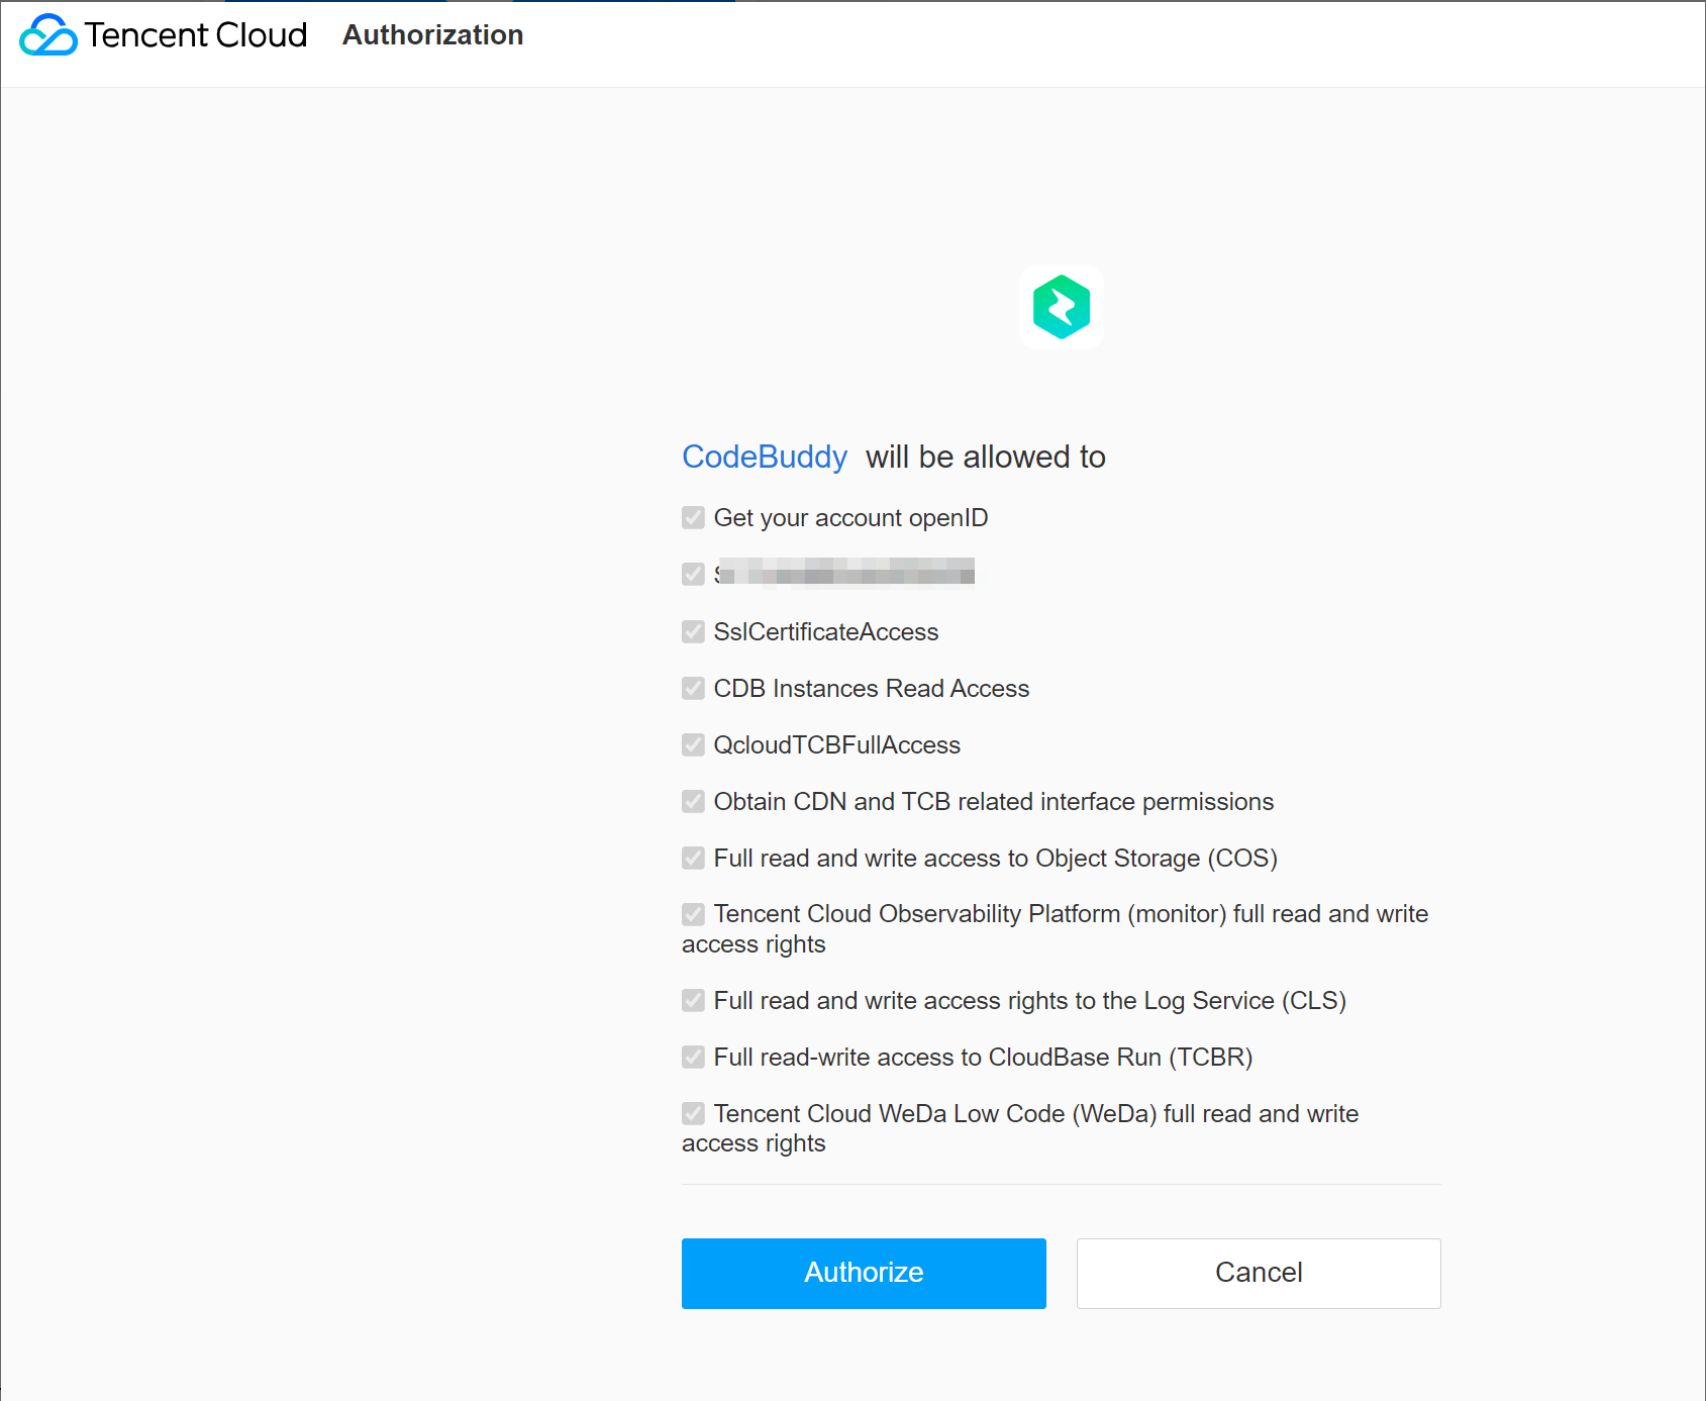
Task: Toggle the SslCertificateAccess permission checkbox
Action: [x=692, y=631]
